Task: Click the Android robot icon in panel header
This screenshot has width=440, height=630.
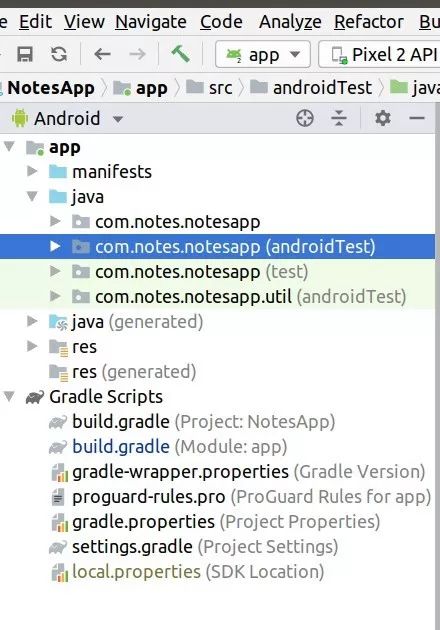Action: [20, 118]
